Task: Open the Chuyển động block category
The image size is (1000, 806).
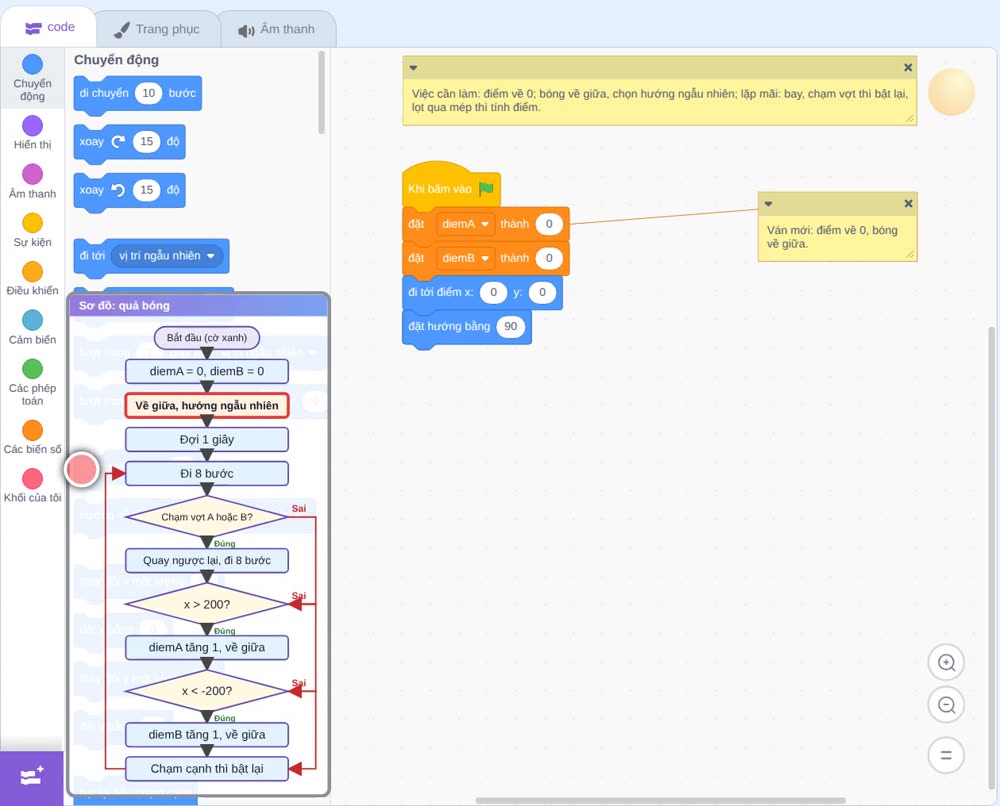Action: coord(32,78)
